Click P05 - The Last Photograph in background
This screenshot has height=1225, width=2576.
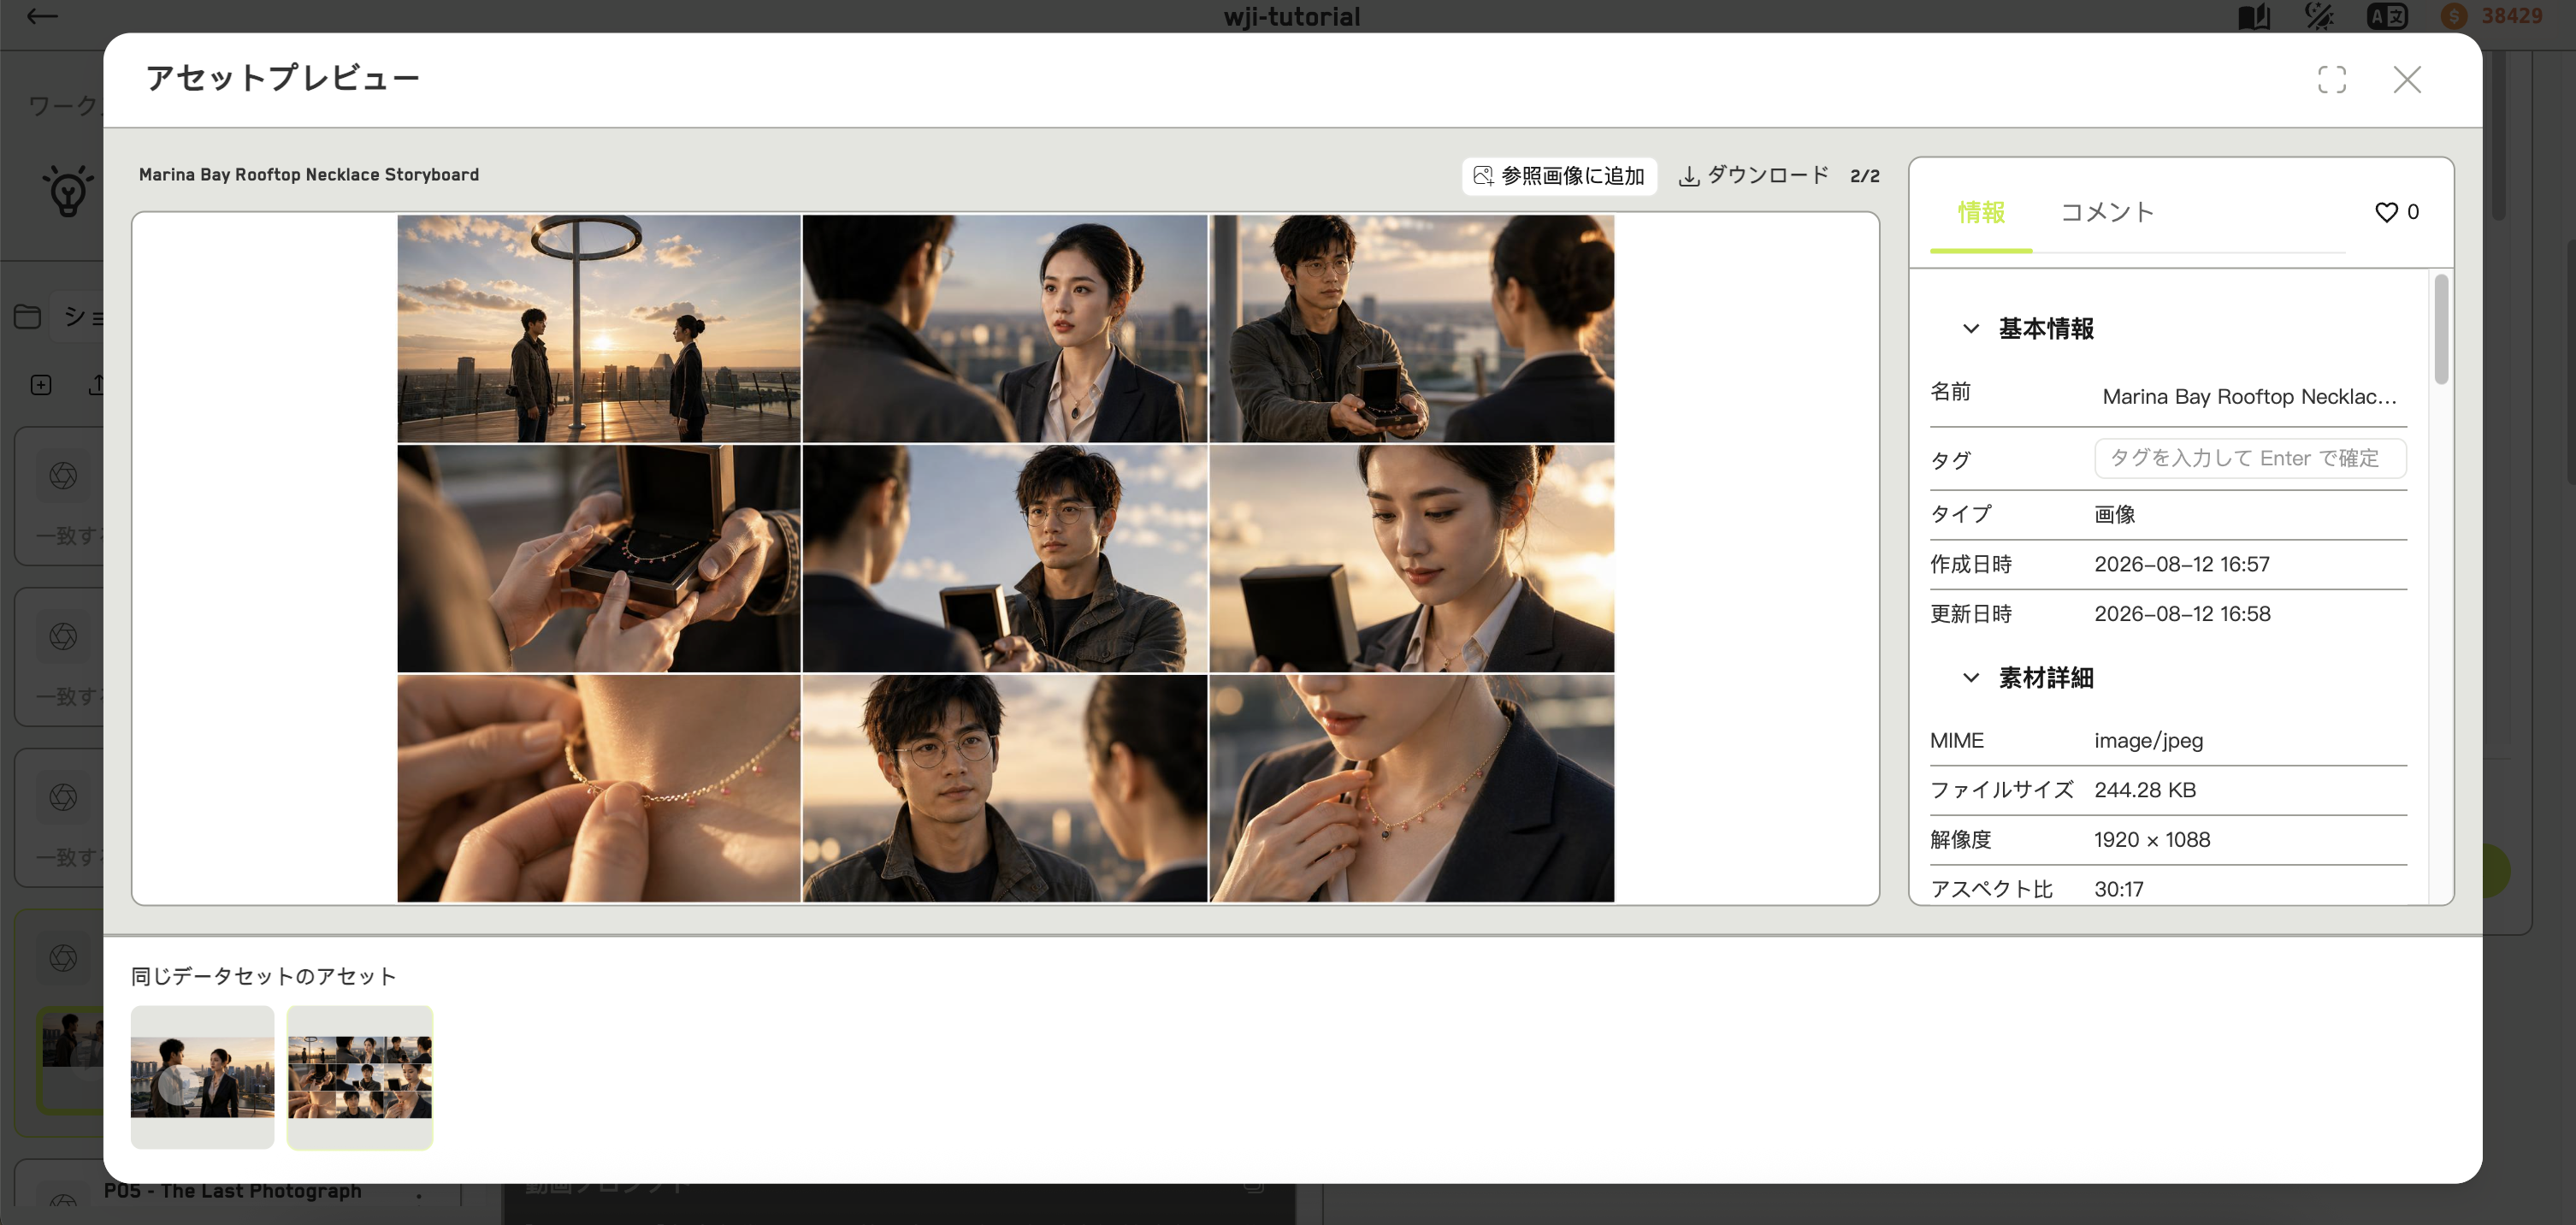click(232, 1191)
